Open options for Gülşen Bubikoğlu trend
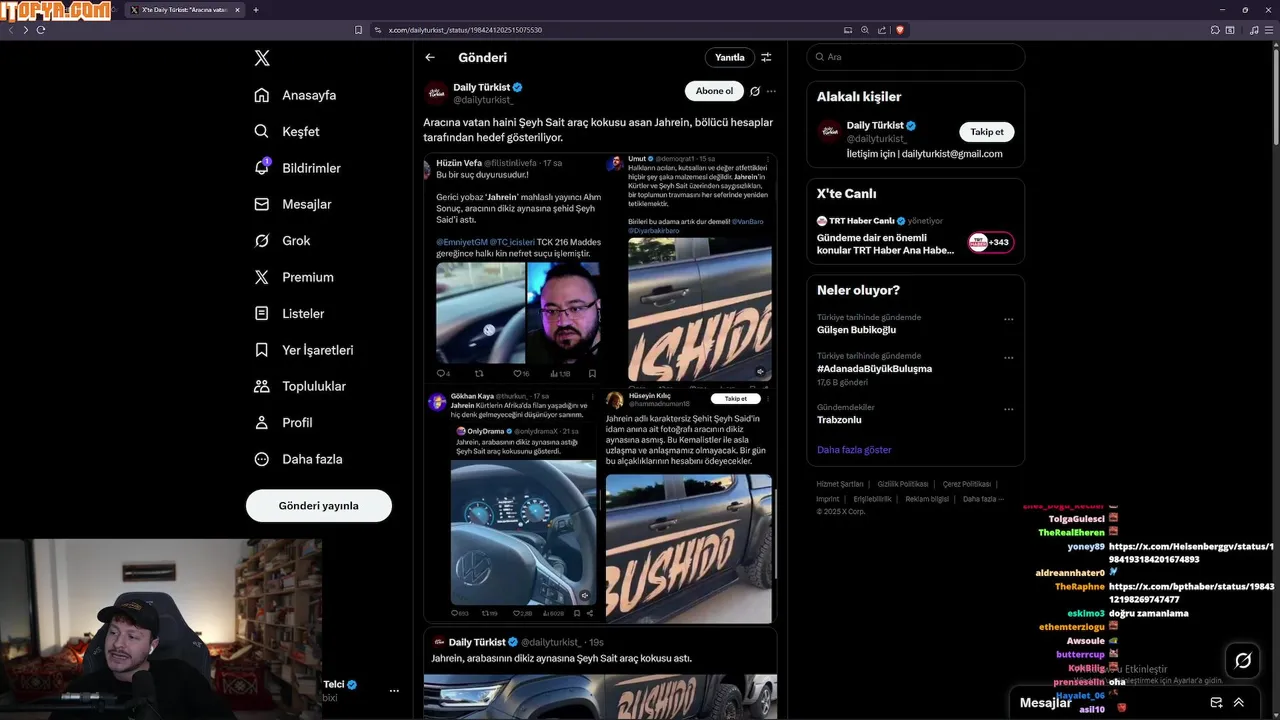The width and height of the screenshot is (1280, 720). (x=1008, y=320)
